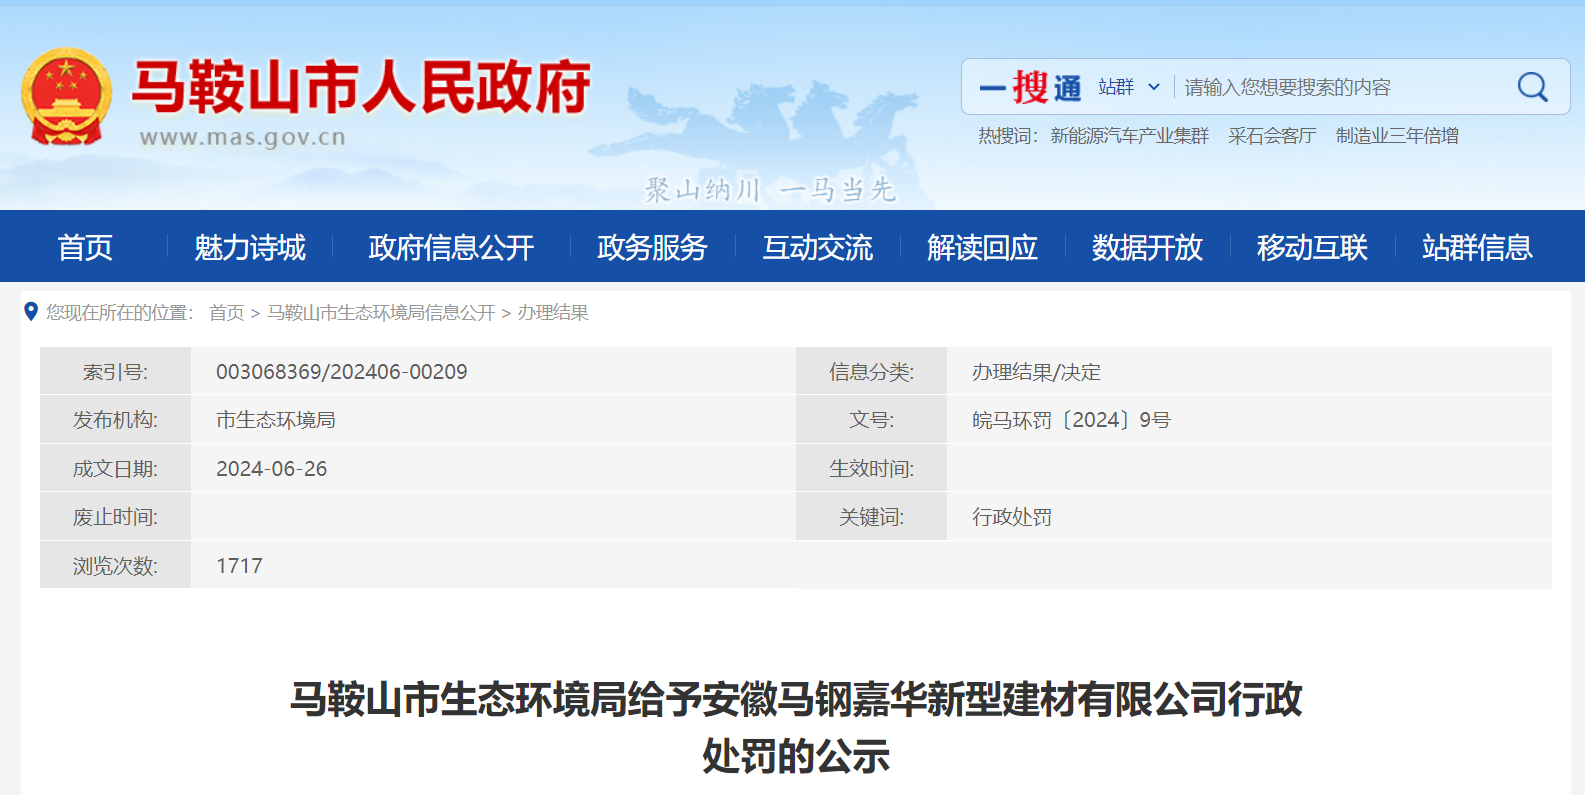Open the 站群信息 navigation tab
Viewport: 1585px width, 795px height.
(1477, 247)
